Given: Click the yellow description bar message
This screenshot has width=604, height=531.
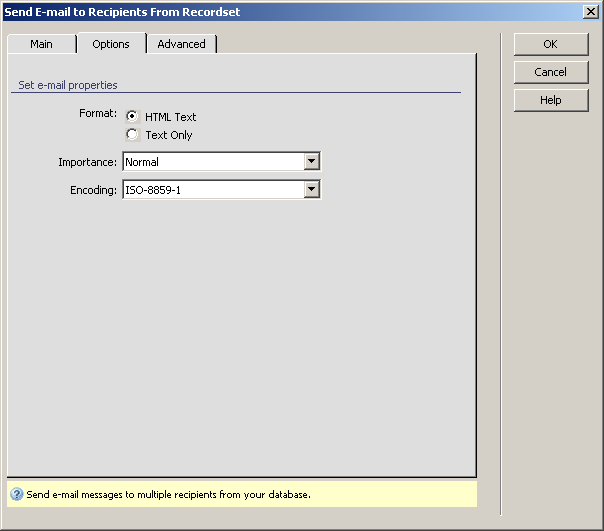Looking at the screenshot, I should click(x=168, y=494).
